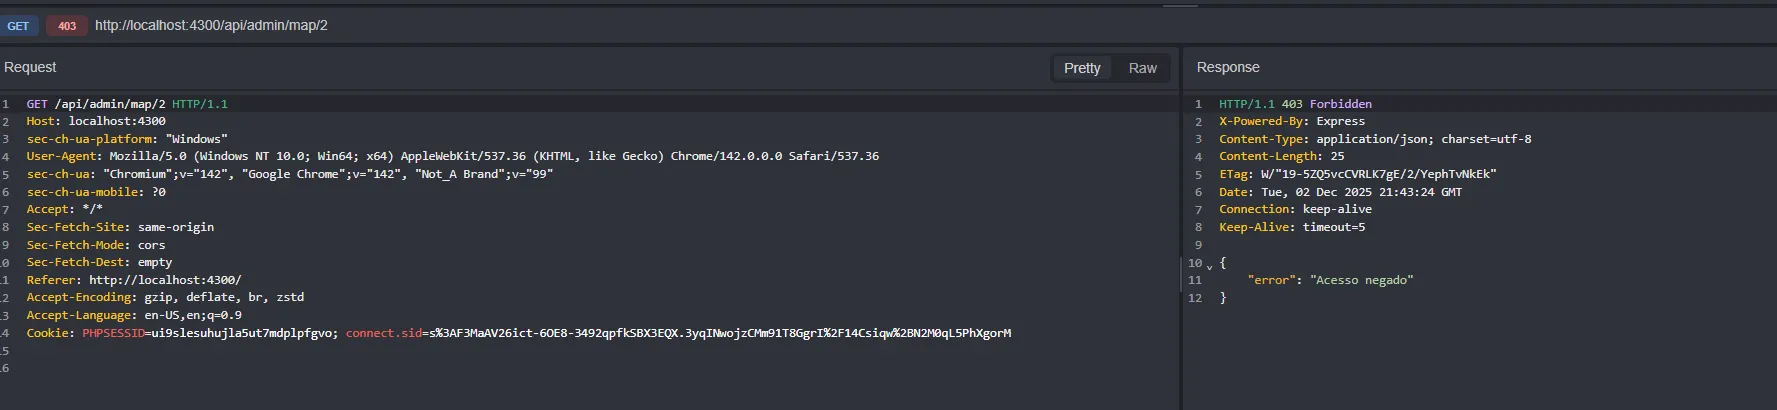
Task: Place cursor on the PHPSESSID cookie name
Action: 113,333
